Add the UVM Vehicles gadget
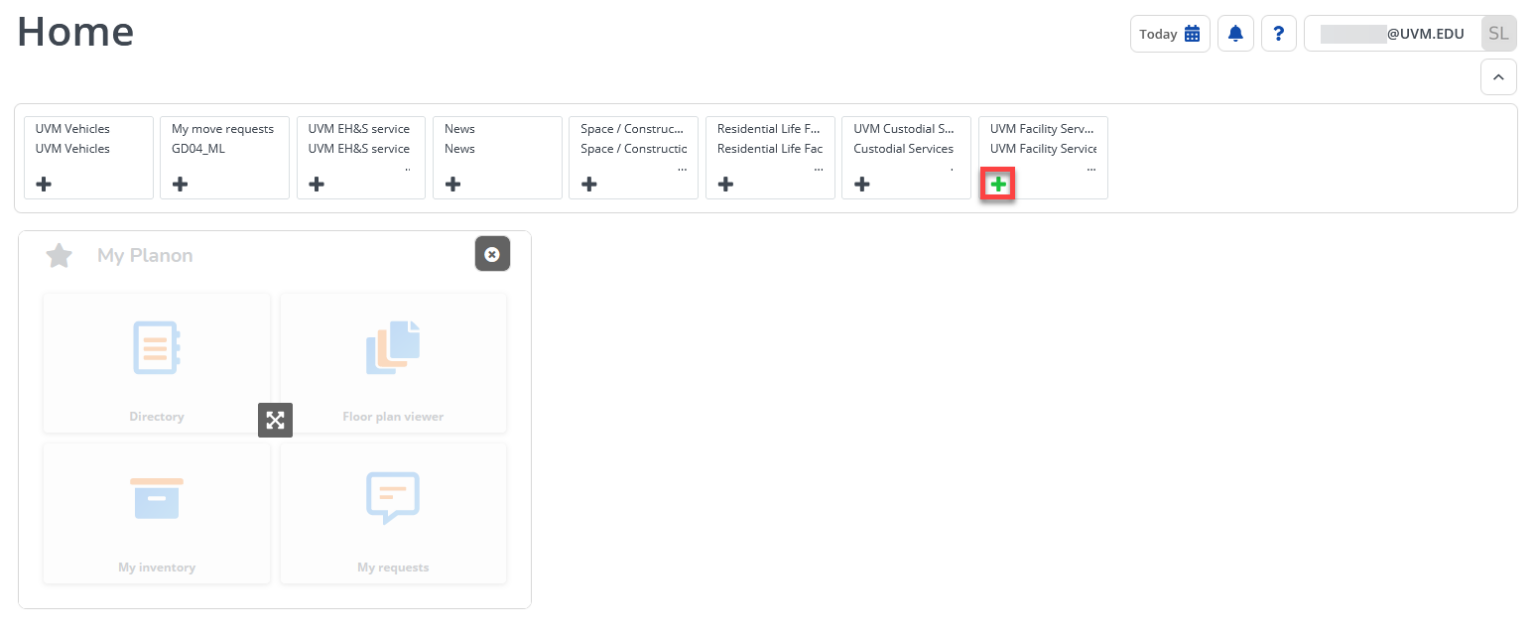Screen dimensions: 1536x632 [44, 184]
